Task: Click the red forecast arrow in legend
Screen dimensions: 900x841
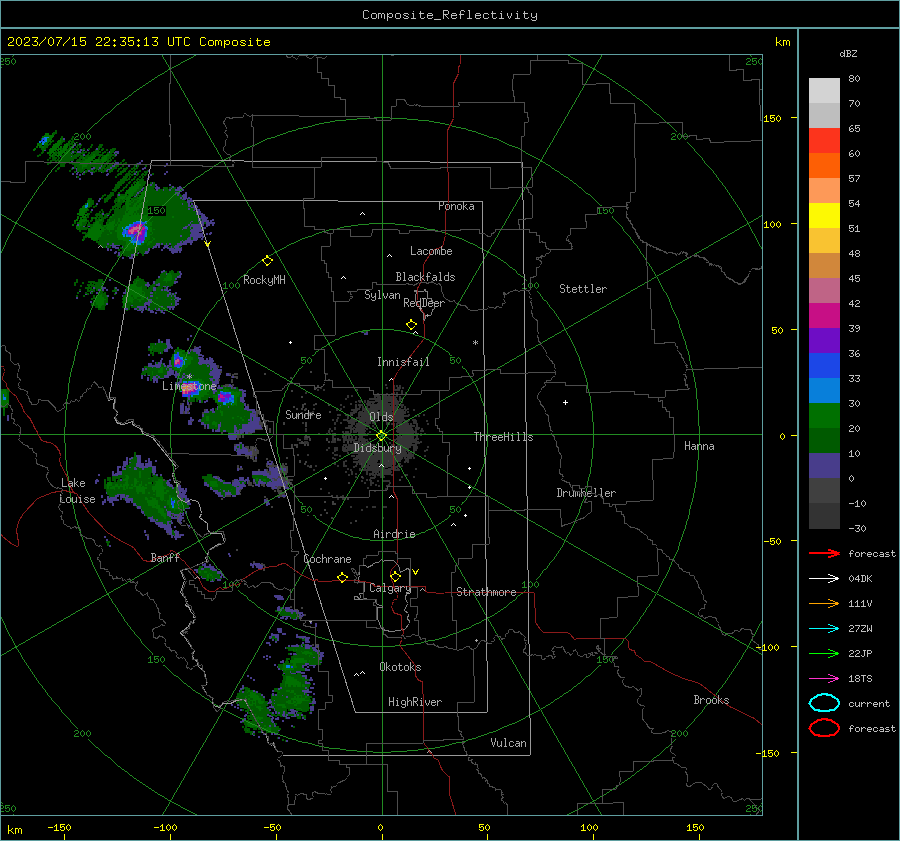Action: click(824, 553)
